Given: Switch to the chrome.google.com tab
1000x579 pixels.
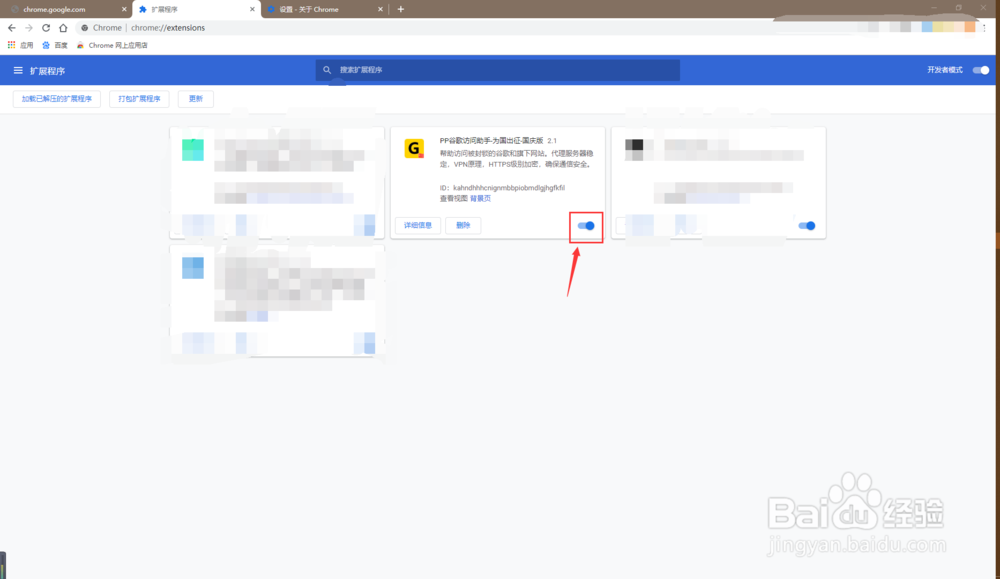Looking at the screenshot, I should pyautogui.click(x=66, y=10).
